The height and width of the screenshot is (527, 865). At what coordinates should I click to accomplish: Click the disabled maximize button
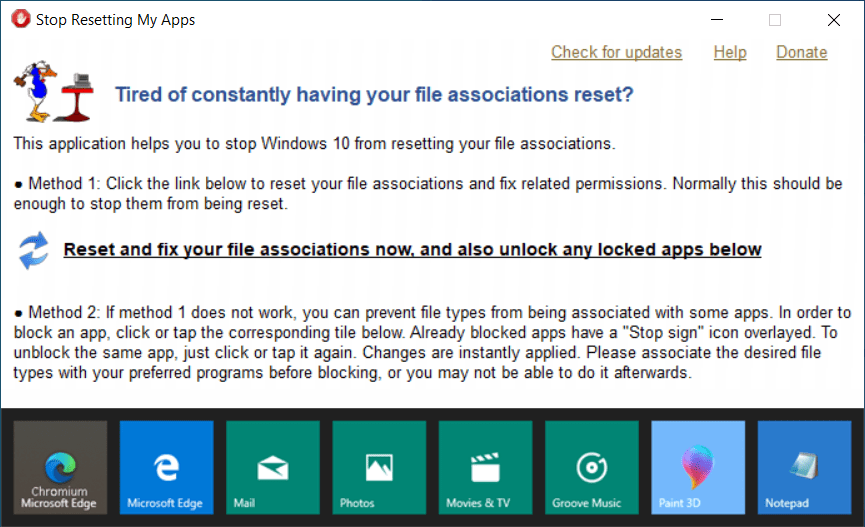(x=775, y=20)
